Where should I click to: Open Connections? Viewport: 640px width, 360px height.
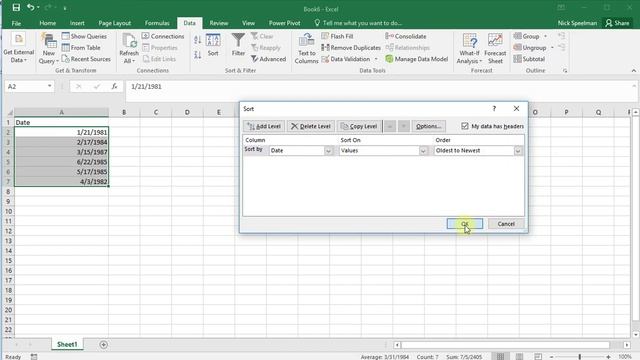(x=163, y=36)
